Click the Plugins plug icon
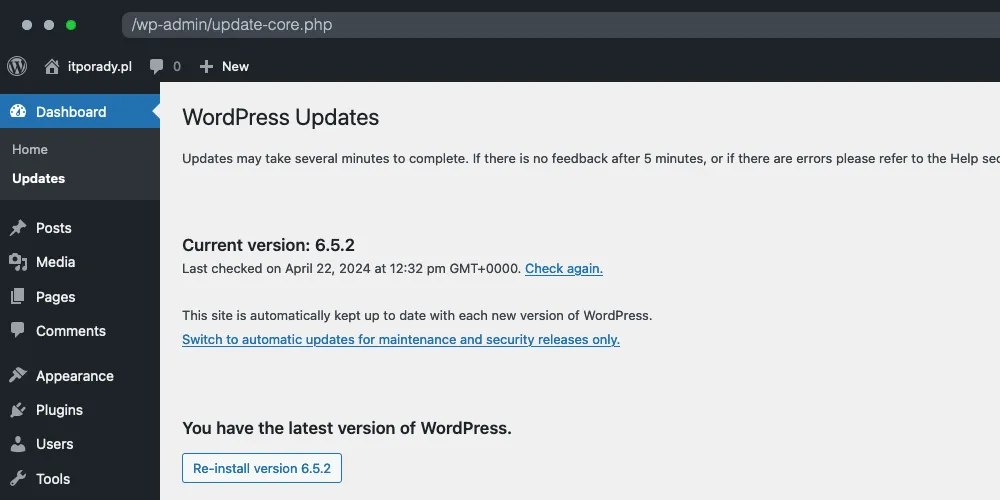Image resolution: width=1000 pixels, height=500 pixels. pyautogui.click(x=18, y=410)
